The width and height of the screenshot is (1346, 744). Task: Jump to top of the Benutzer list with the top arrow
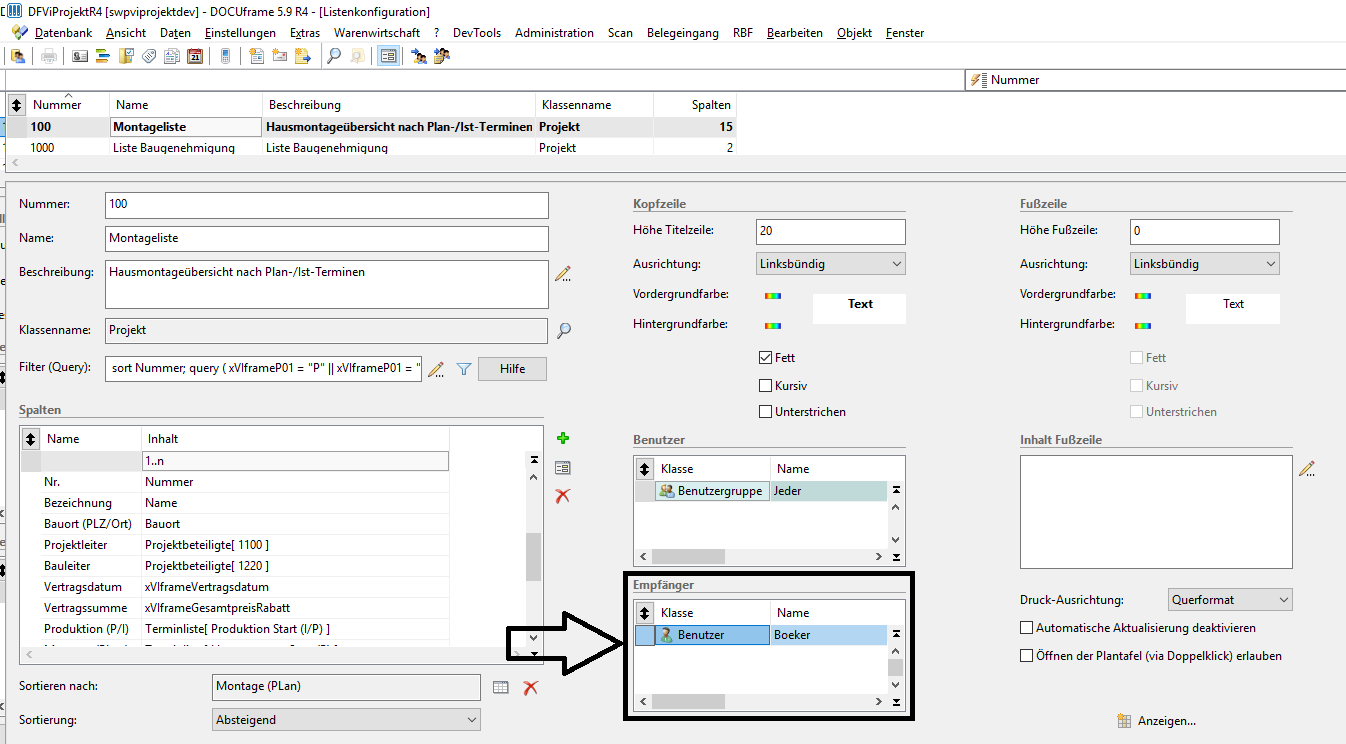pos(896,490)
